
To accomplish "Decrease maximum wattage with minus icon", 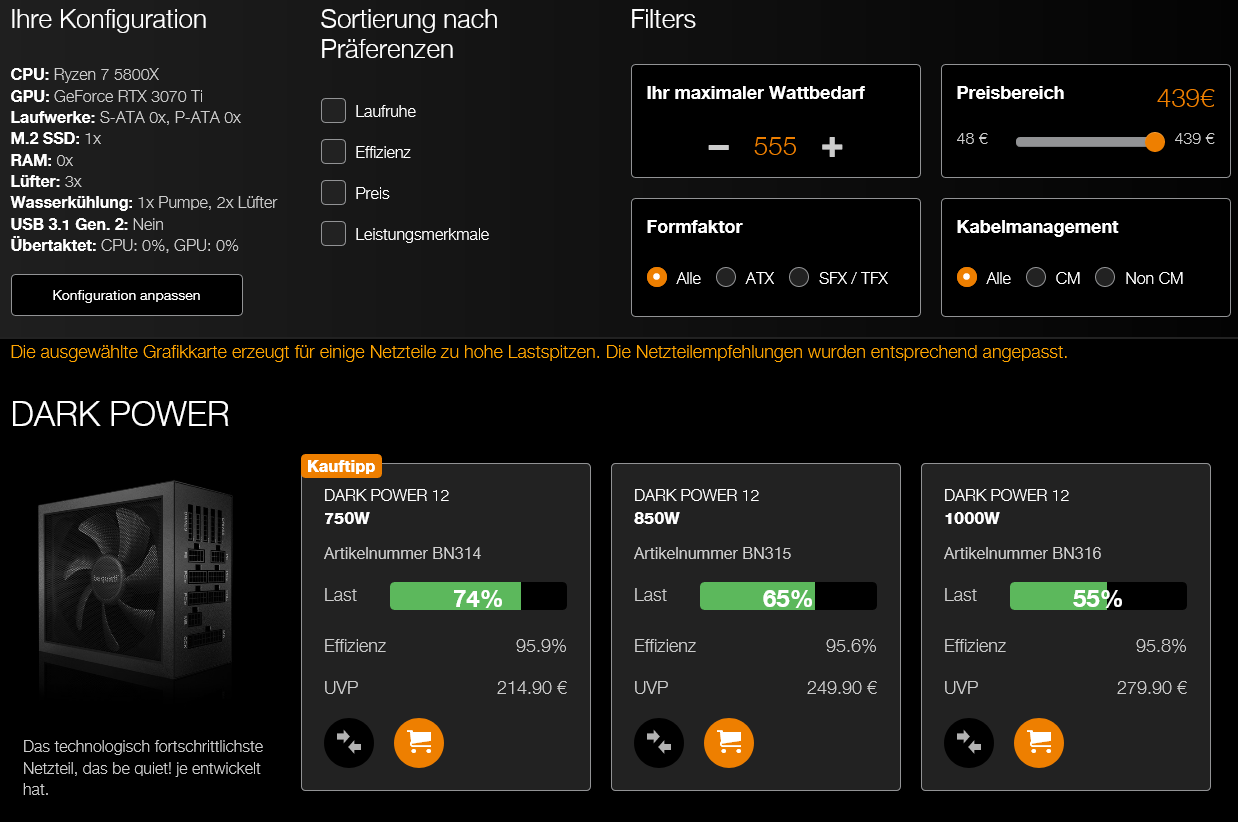I will tap(718, 147).
